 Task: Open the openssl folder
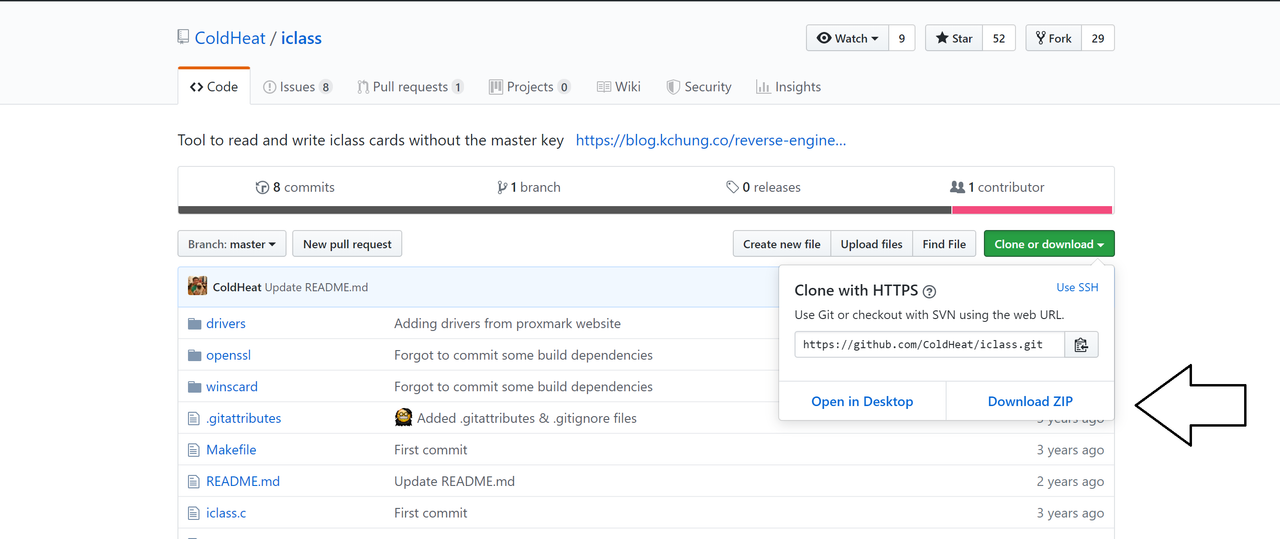(x=228, y=355)
